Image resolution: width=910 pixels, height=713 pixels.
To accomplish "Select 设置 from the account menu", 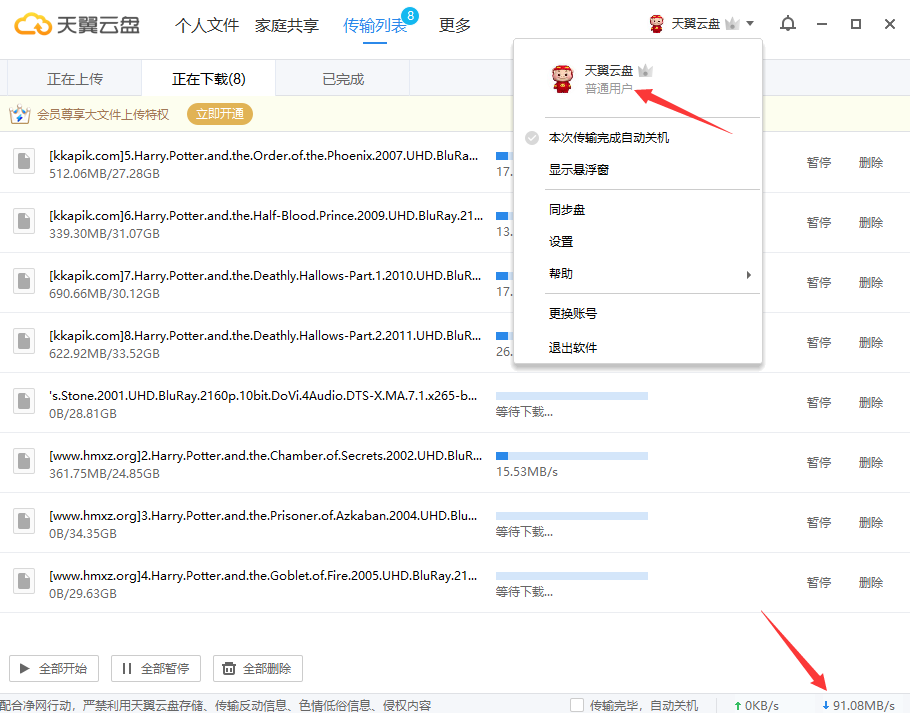I will click(x=561, y=242).
